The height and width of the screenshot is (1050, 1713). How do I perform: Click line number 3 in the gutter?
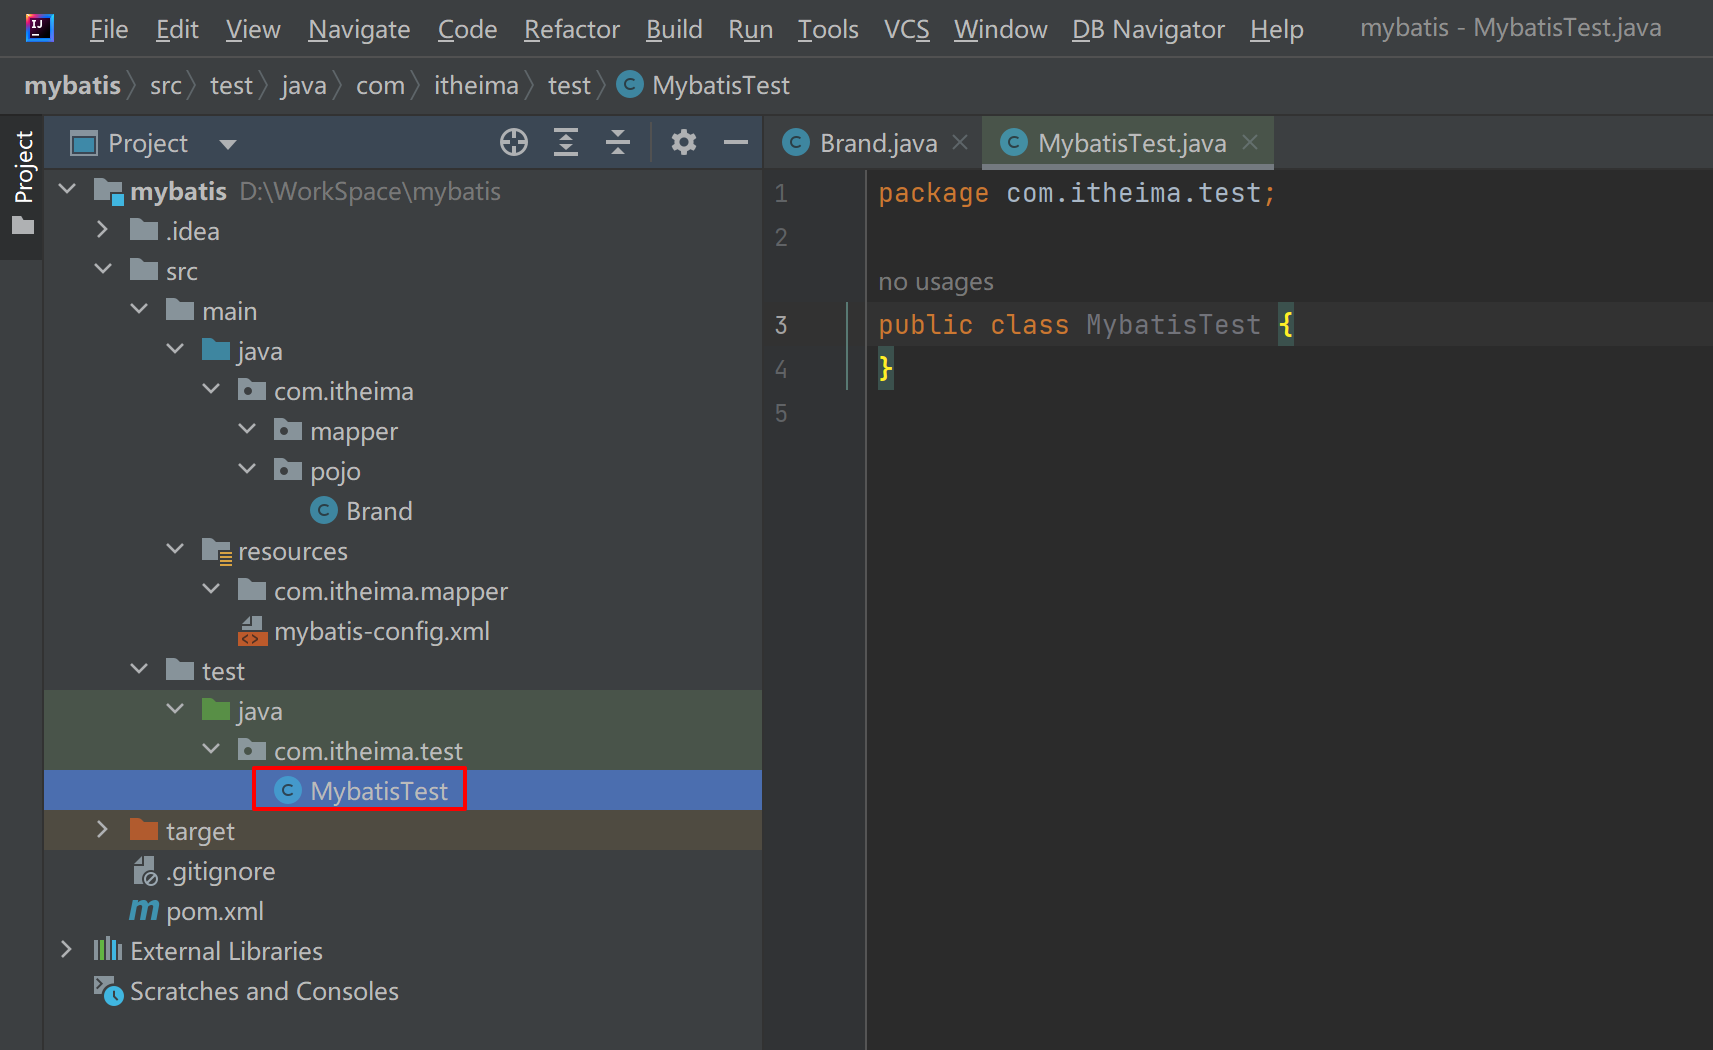tap(781, 325)
